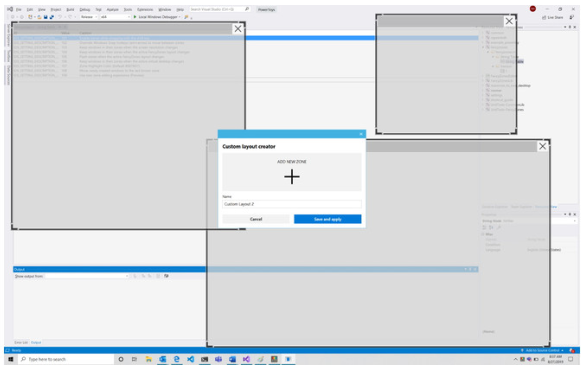Click the Live Share button
585x370 pixels.
553,17
